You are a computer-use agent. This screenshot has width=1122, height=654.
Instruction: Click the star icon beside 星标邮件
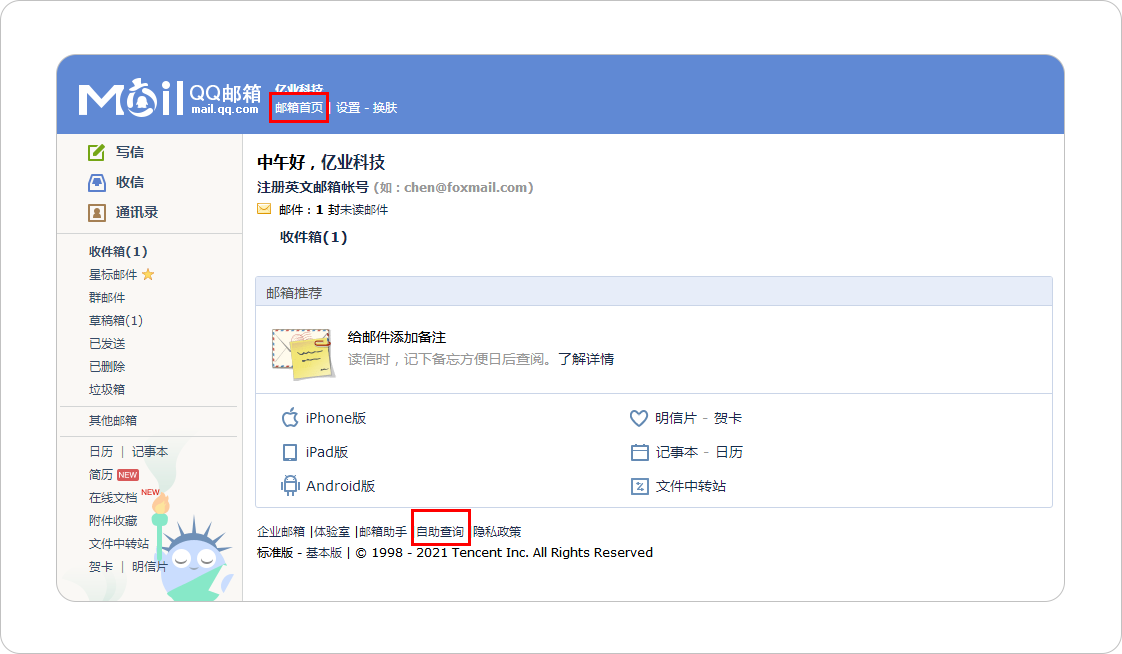tap(148, 274)
